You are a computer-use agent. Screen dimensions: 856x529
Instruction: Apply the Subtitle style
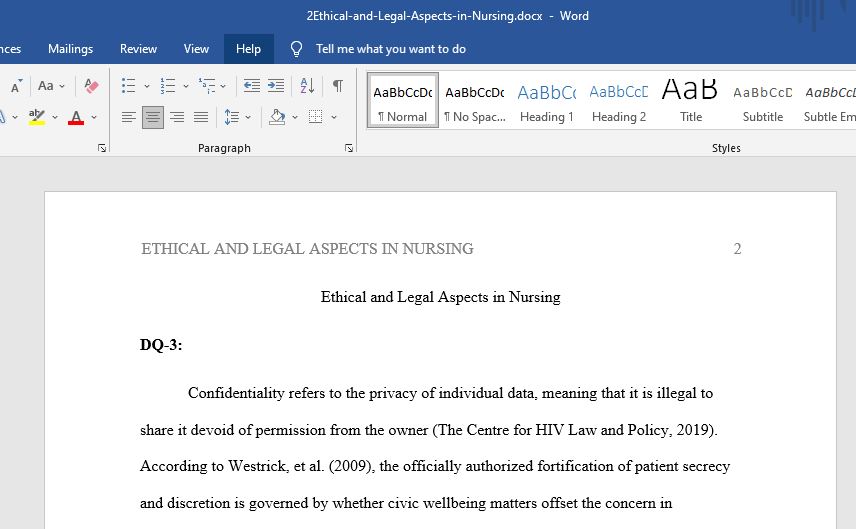763,100
